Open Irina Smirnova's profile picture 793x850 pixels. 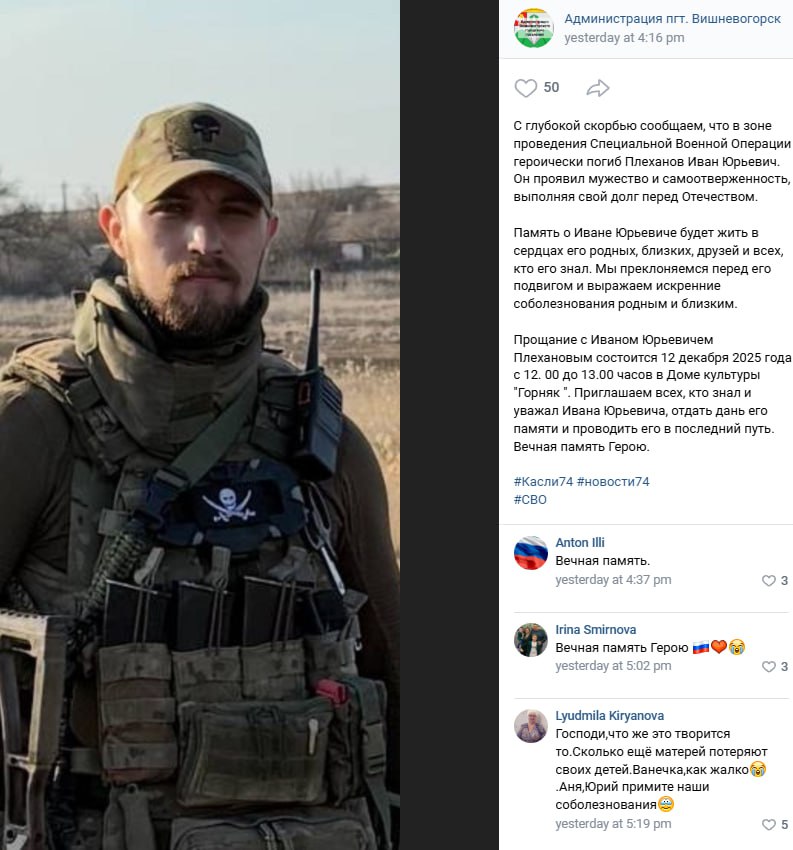point(531,640)
